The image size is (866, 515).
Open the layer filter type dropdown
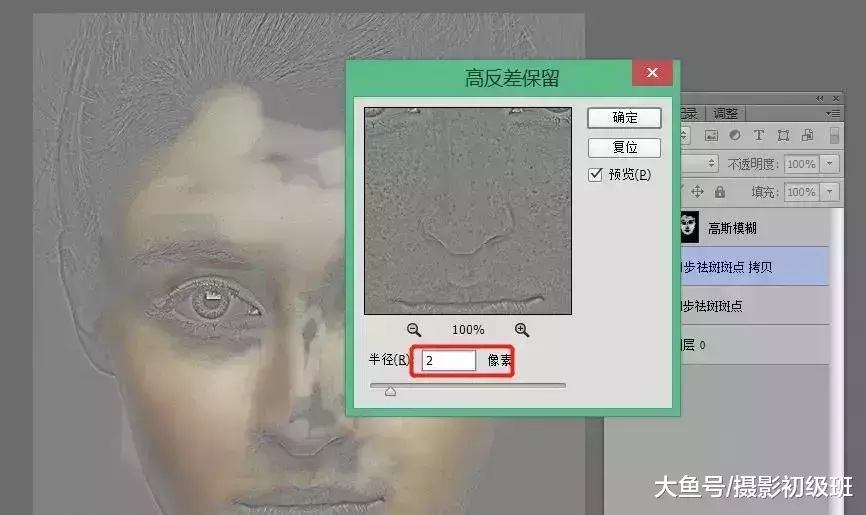tap(685, 135)
